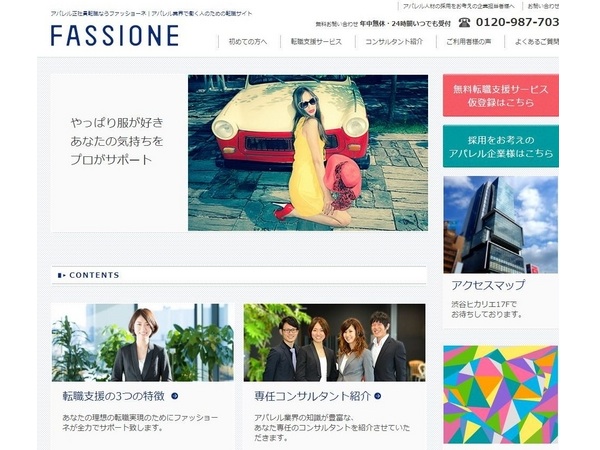Open よくあるご質問 navigation item
The width and height of the screenshot is (600, 450).
(x=536, y=42)
